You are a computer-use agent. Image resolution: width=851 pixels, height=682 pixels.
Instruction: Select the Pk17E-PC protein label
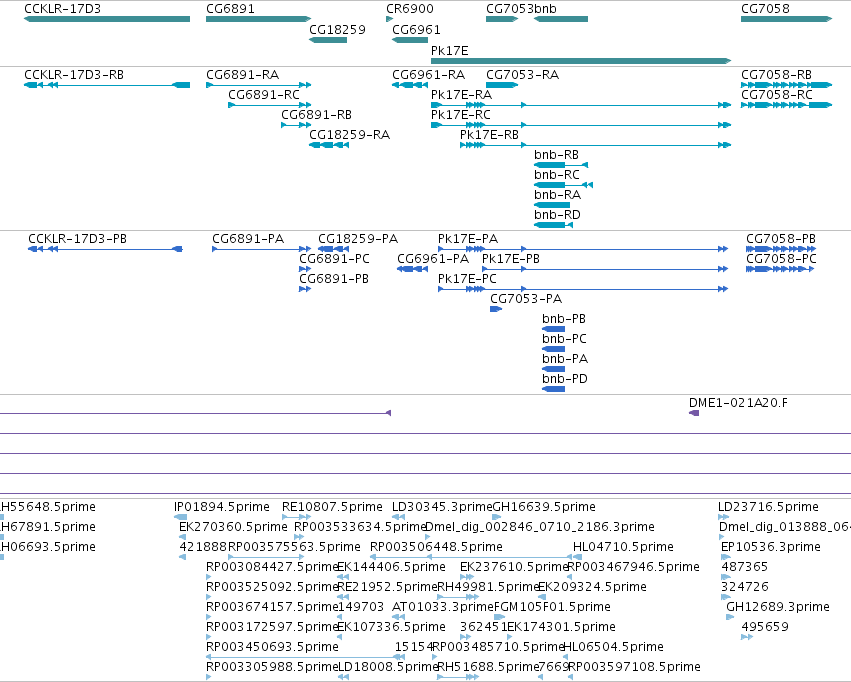pos(467,279)
